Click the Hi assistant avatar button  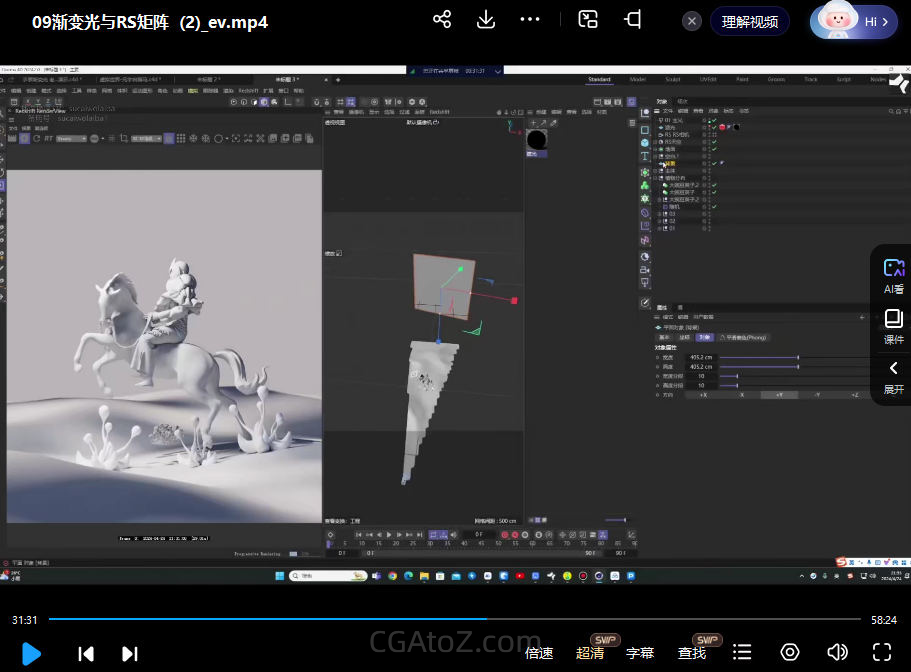853,21
